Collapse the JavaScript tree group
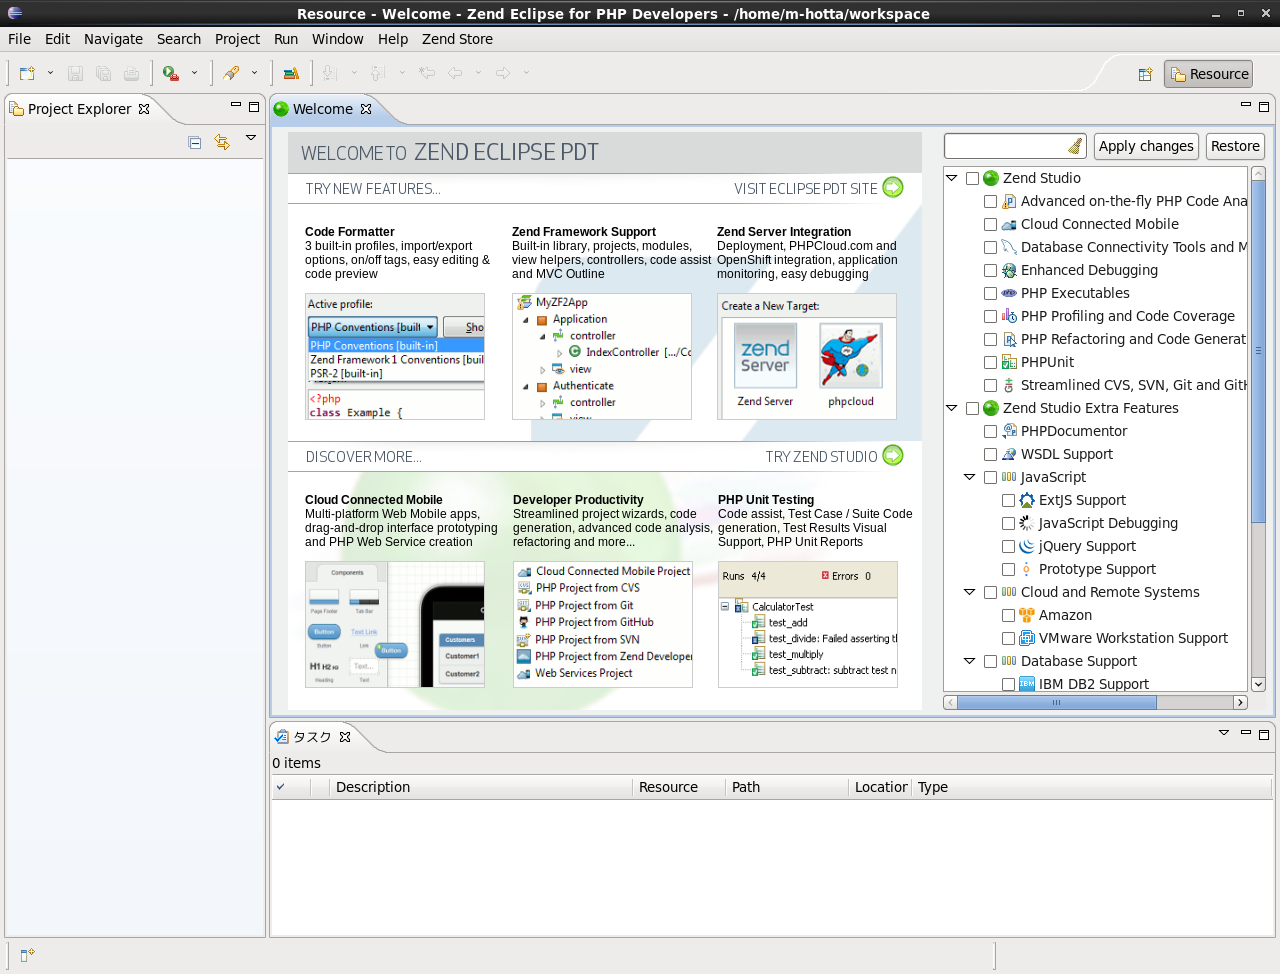 [x=970, y=477]
